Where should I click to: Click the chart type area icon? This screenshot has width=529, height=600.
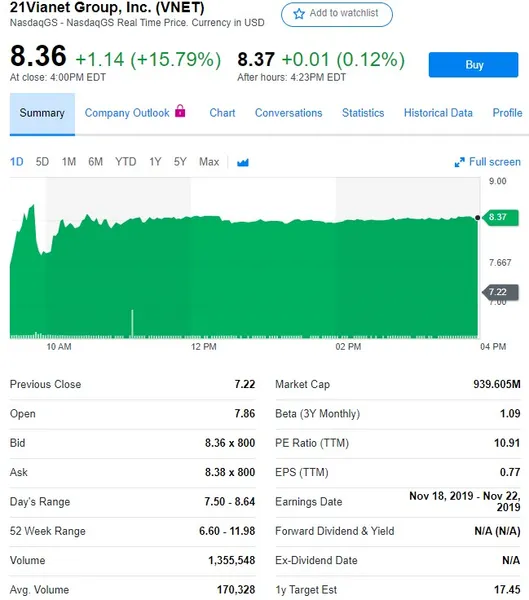pyautogui.click(x=243, y=163)
